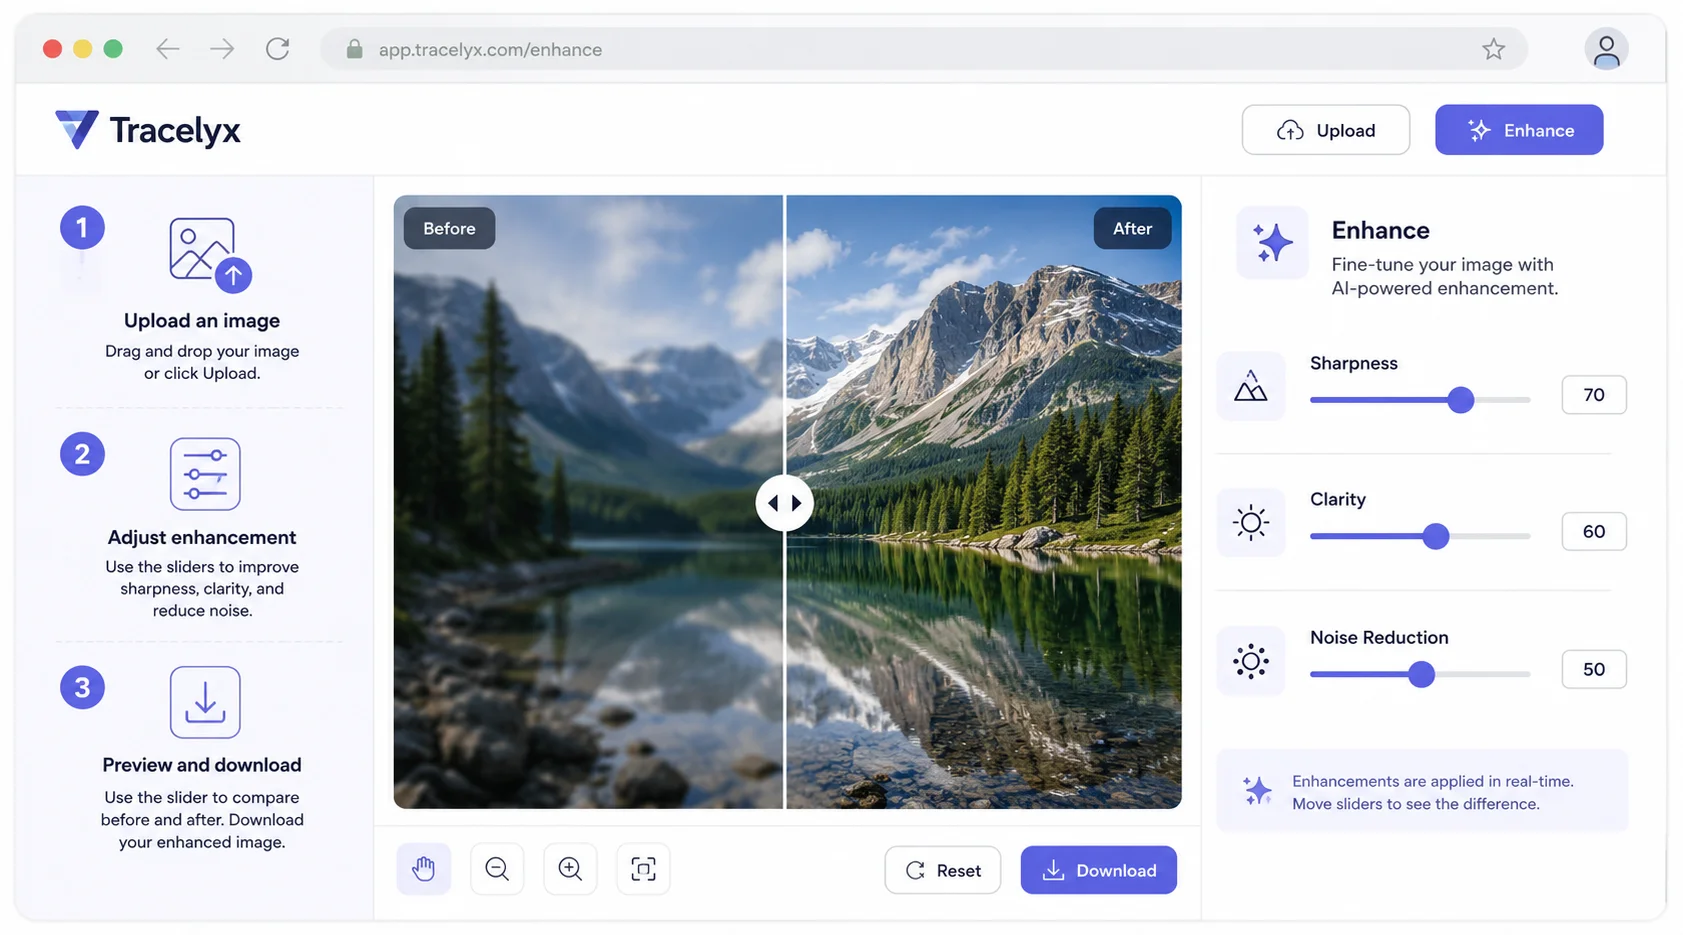Click the adjust enhancement sliders icon
This screenshot has height=935, width=1683.
point(205,474)
